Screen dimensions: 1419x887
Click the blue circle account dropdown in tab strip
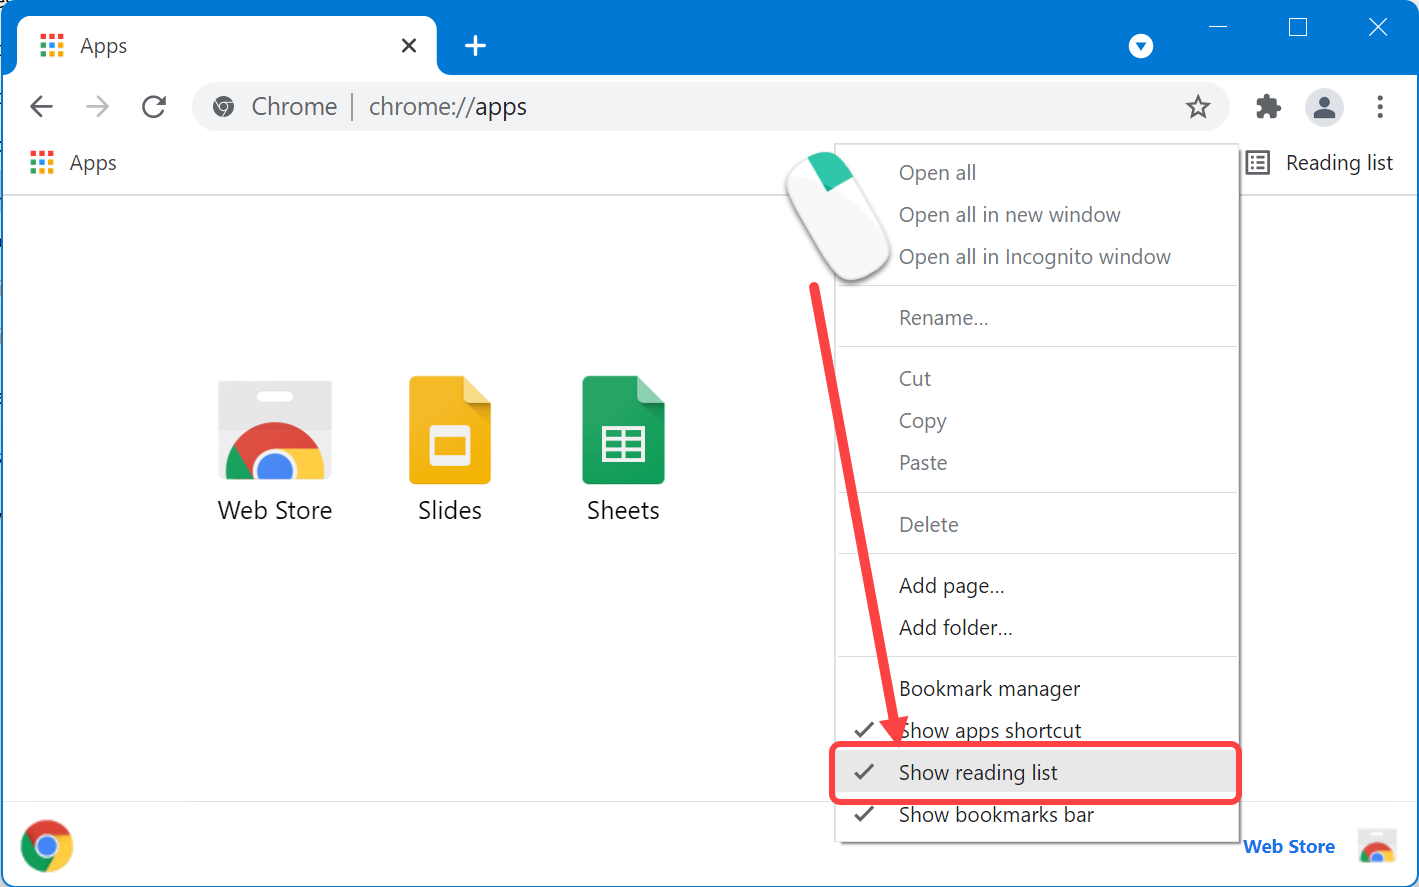(x=1140, y=45)
